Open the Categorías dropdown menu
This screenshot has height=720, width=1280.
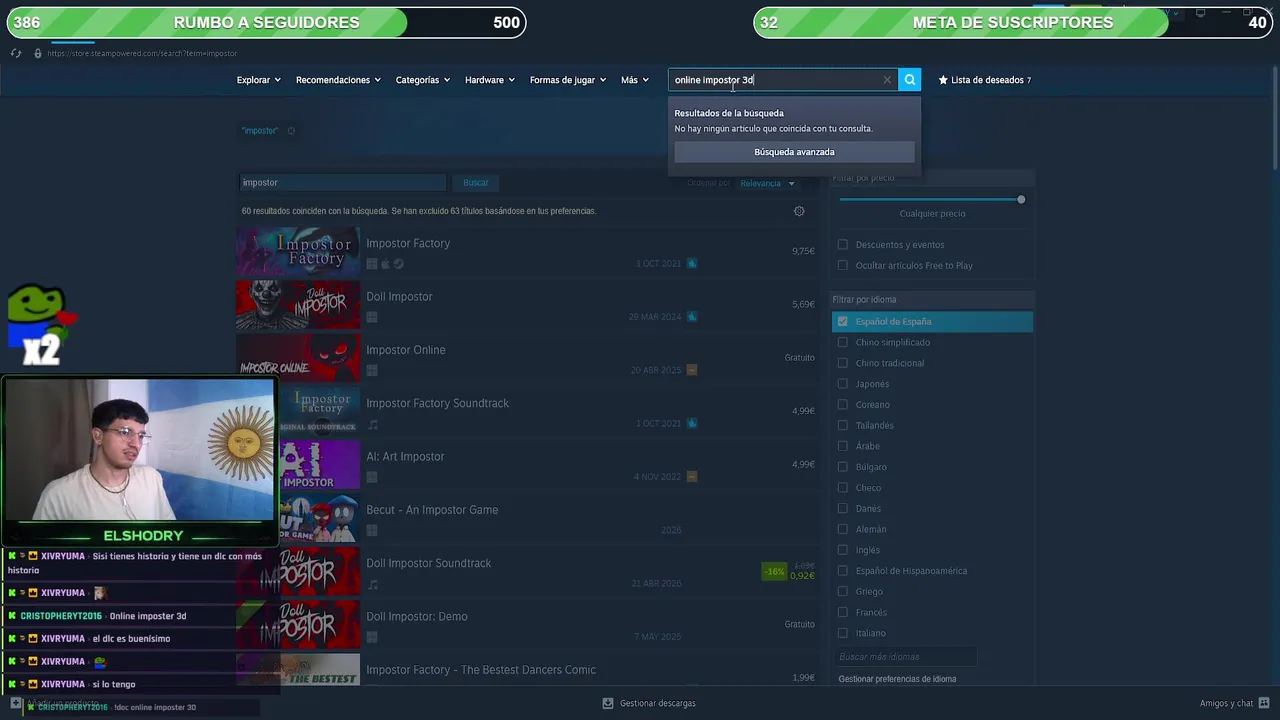coord(422,80)
